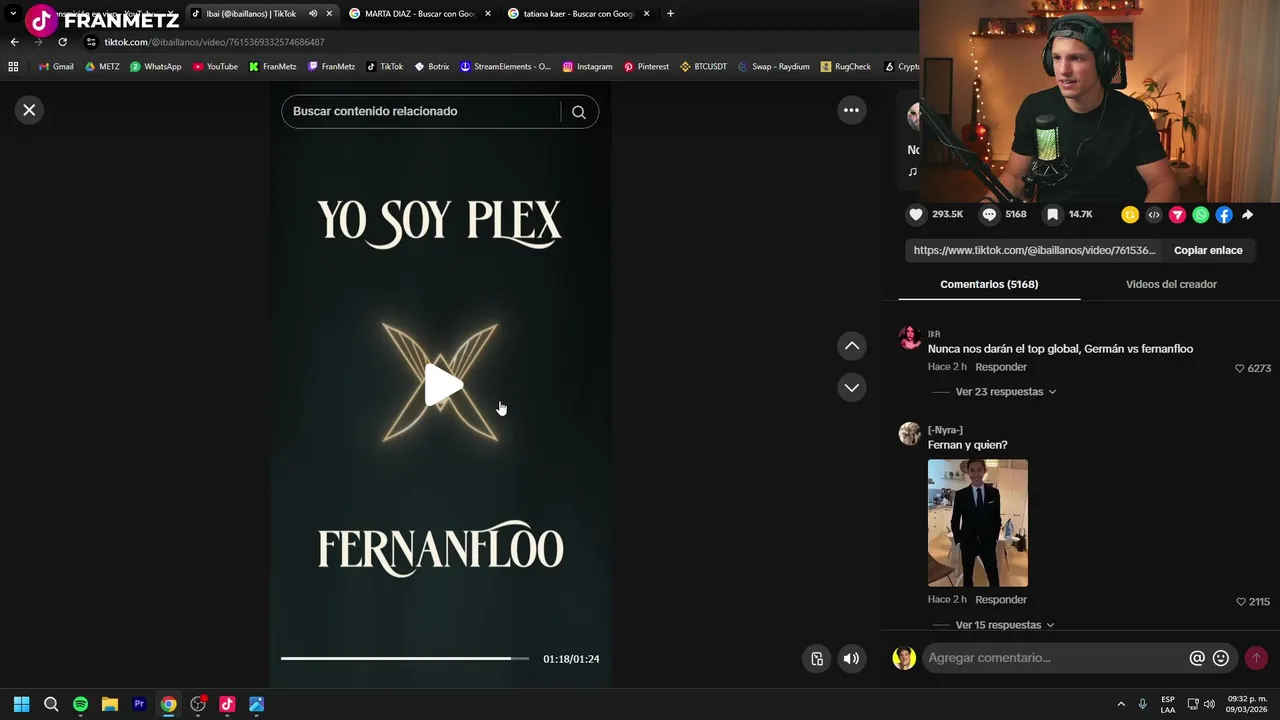Image resolution: width=1280 pixels, height=720 pixels.
Task: Show hidden system tray icons chevron
Action: (1121, 704)
